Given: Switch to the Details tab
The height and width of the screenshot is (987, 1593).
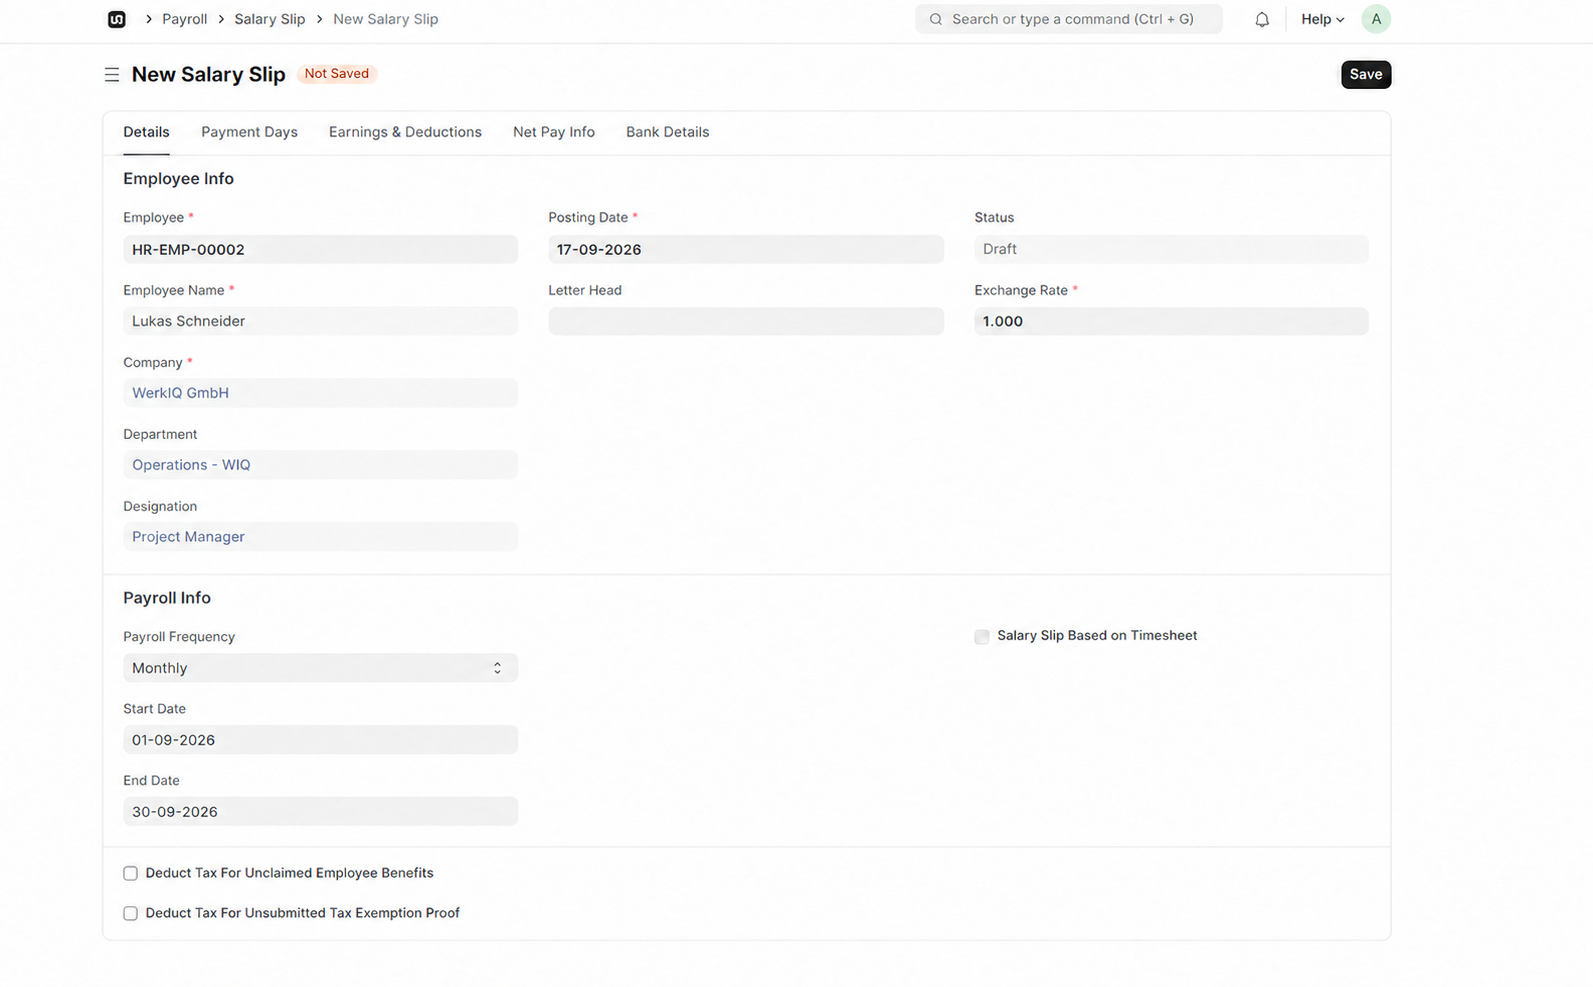Looking at the screenshot, I should [x=146, y=132].
